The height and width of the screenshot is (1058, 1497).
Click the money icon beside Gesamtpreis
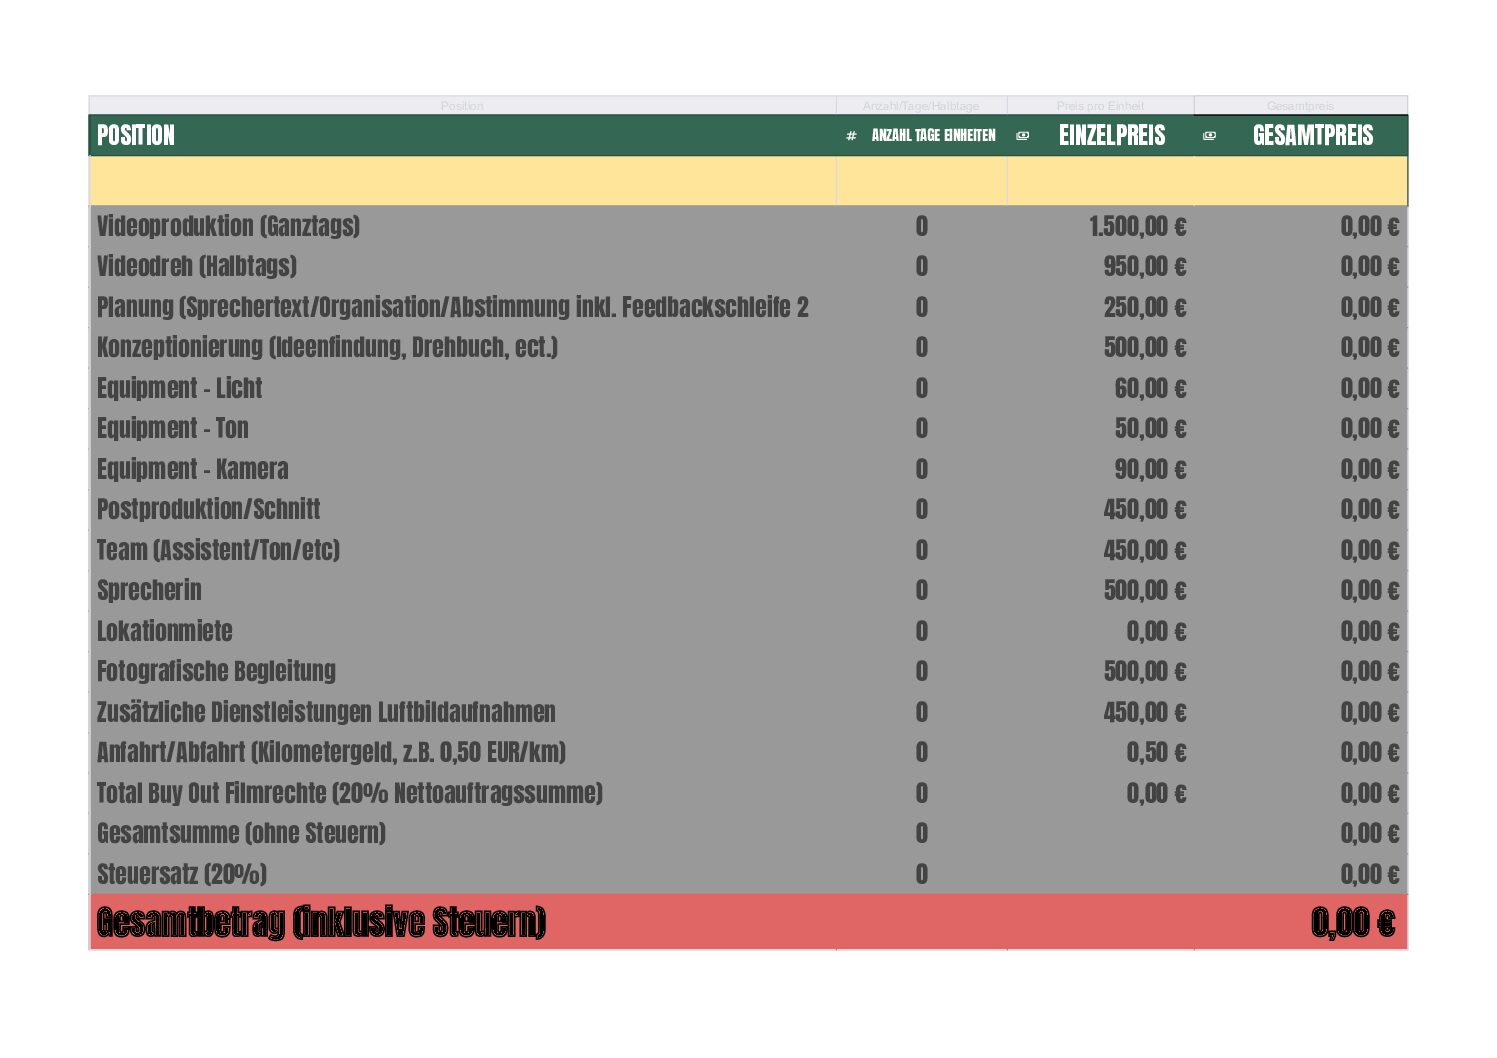click(x=1209, y=136)
